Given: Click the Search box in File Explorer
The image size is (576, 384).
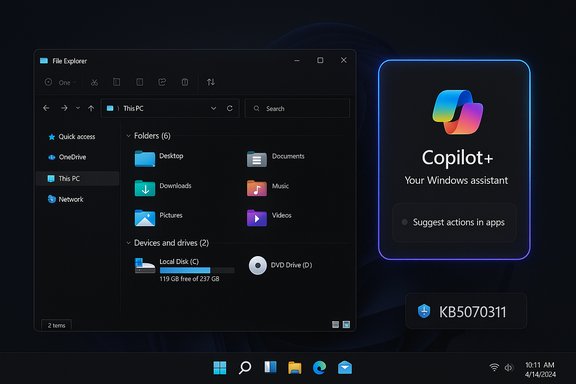Looking at the screenshot, I should point(297,108).
